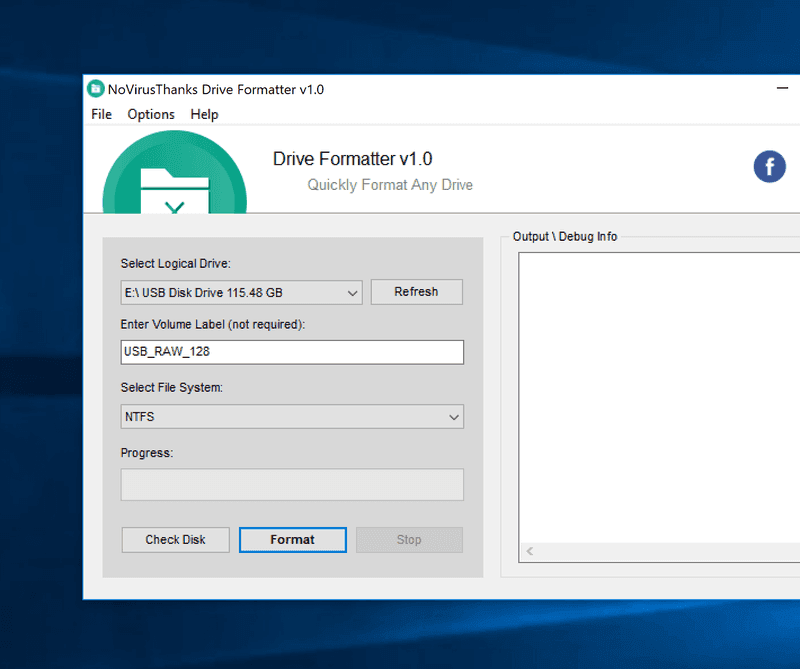Open the File menu
Viewport: 800px width, 669px height.
101,114
